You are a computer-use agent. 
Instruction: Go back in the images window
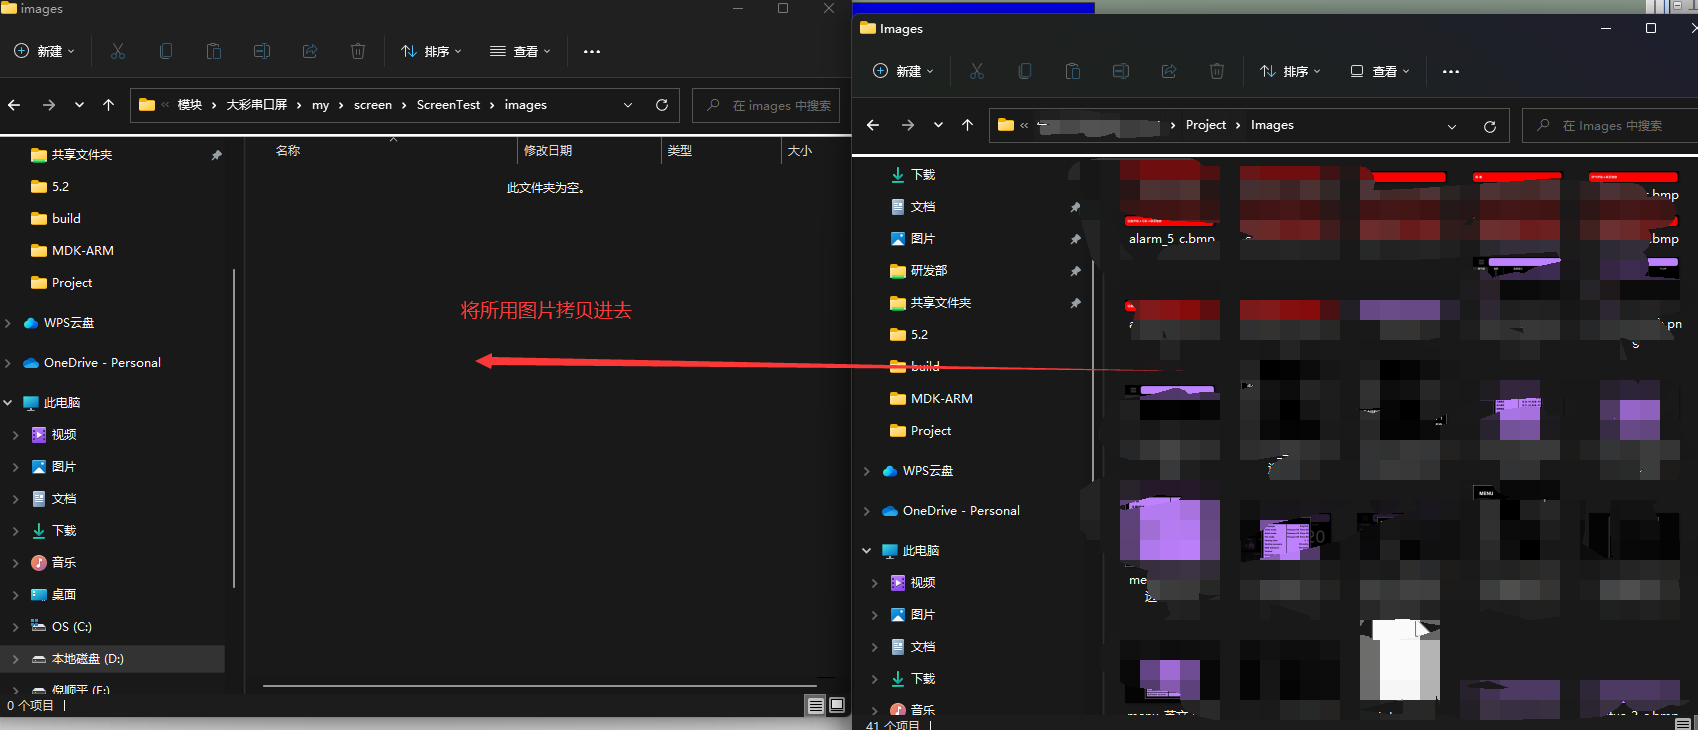(x=14, y=105)
